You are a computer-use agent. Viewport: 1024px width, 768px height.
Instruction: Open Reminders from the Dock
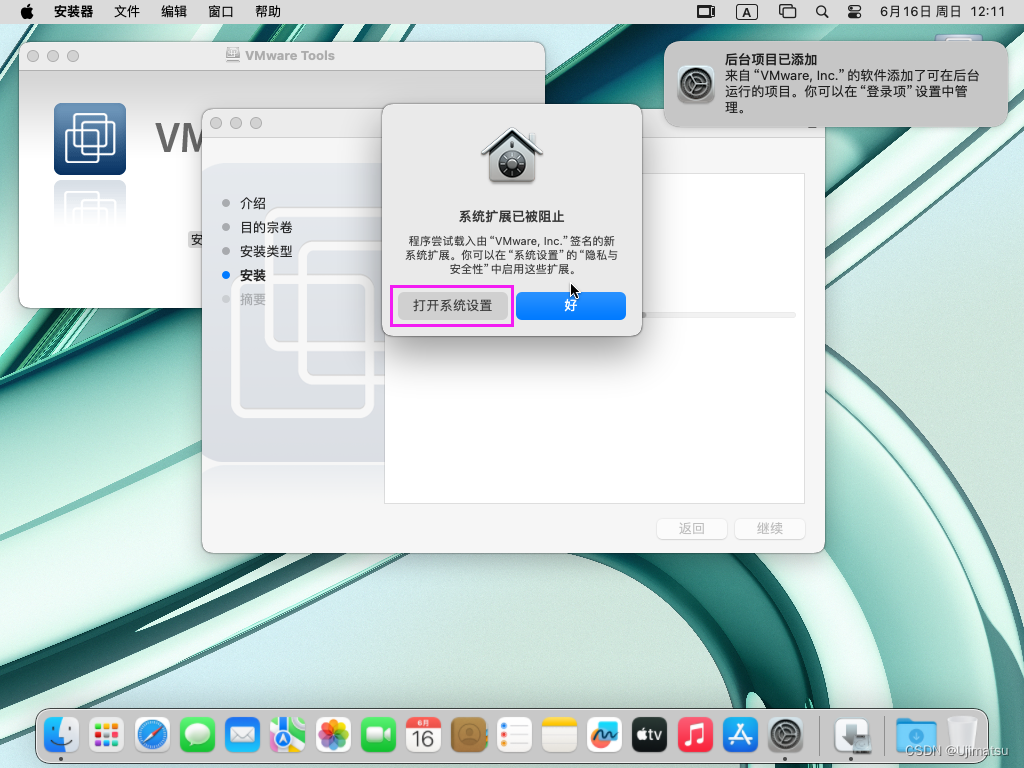[514, 735]
